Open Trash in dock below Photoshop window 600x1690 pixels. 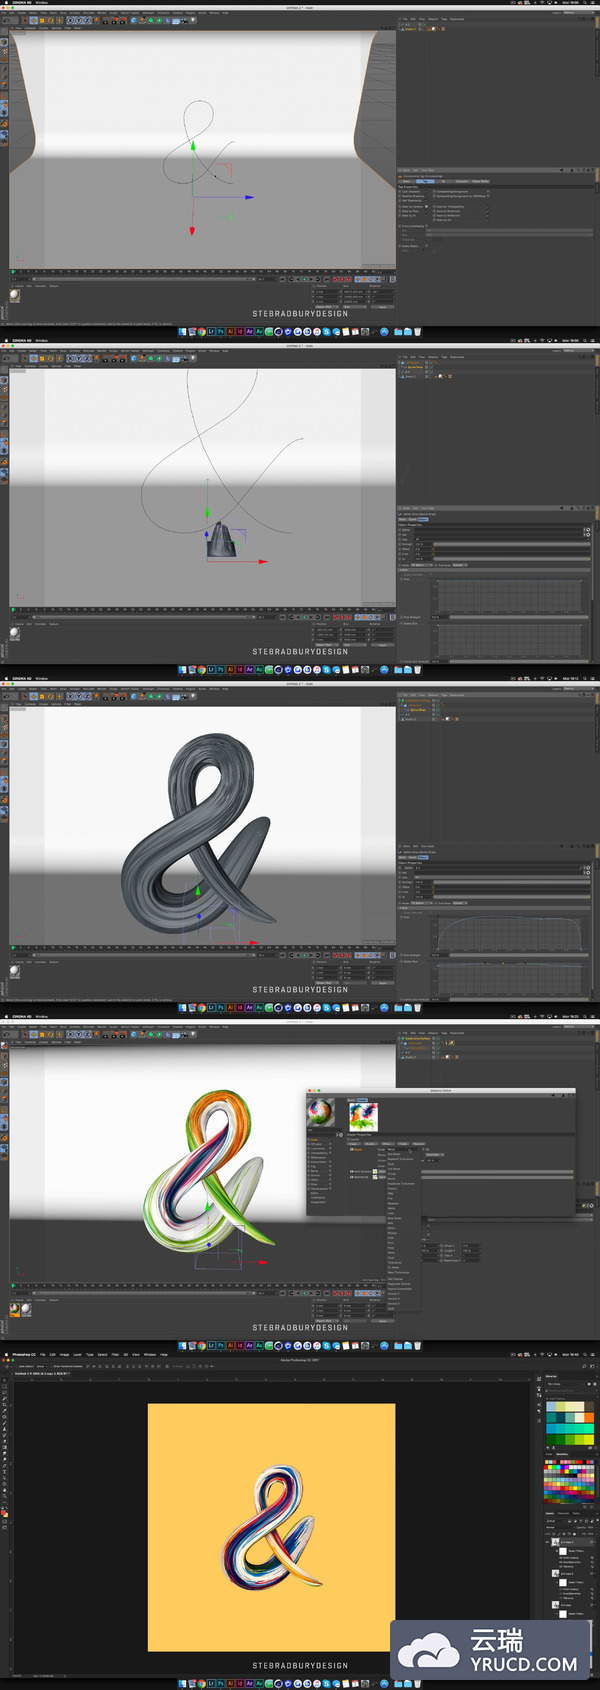click(417, 1683)
